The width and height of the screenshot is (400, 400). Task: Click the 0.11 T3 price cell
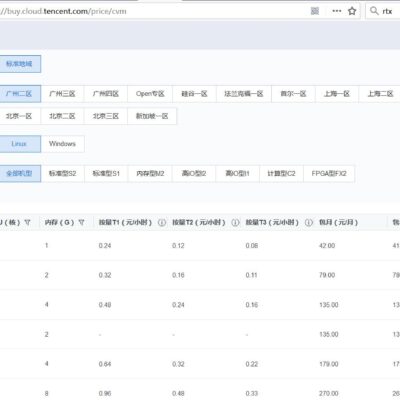pyautogui.click(x=252, y=275)
